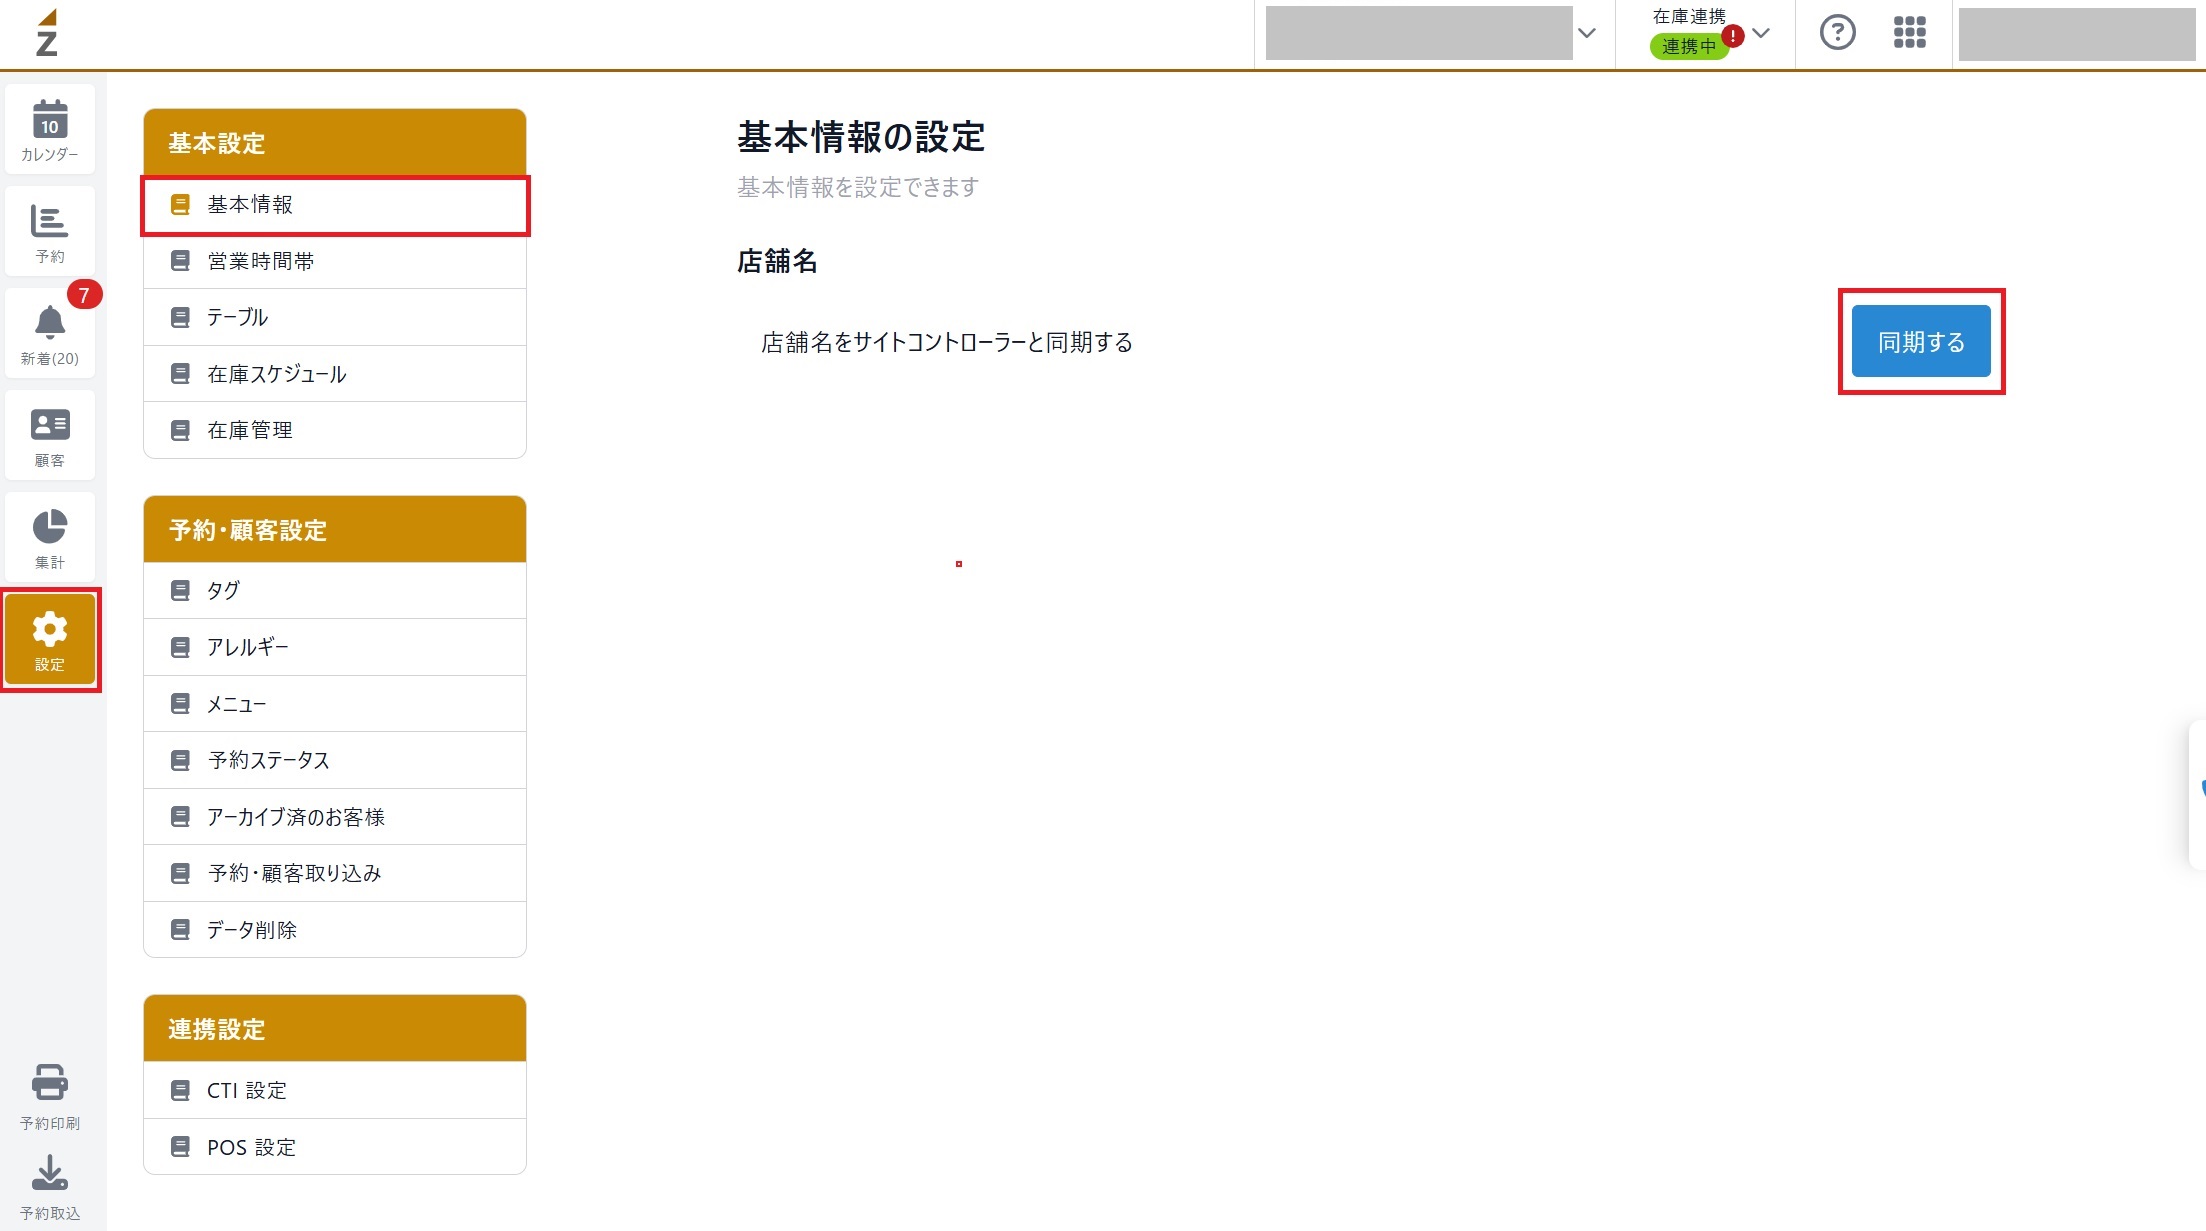The height and width of the screenshot is (1231, 2206).
Task: Click the 基本情報の設定 page title
Action: 861,137
